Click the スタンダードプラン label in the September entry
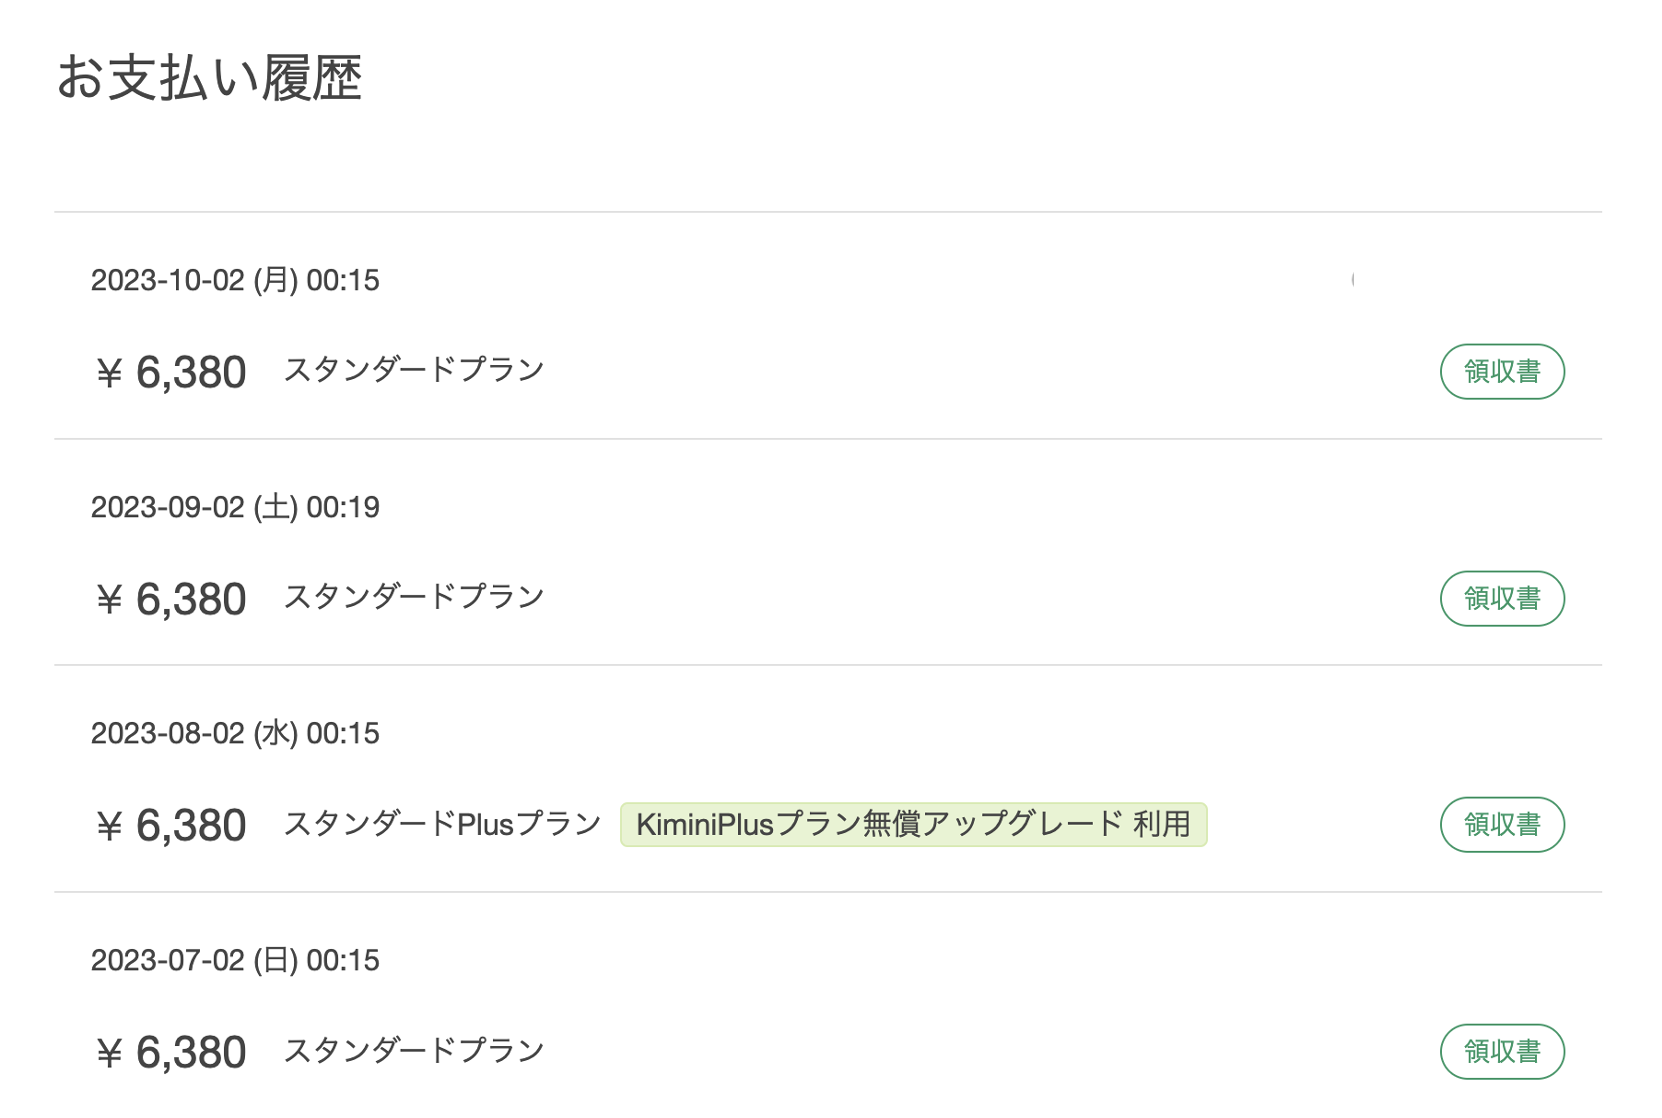1662x1118 pixels. click(414, 597)
